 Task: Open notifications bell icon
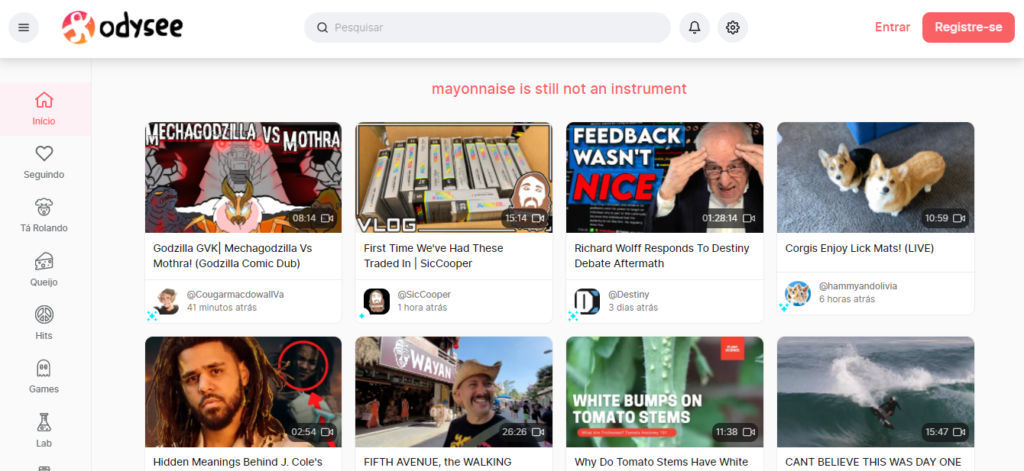pyautogui.click(x=695, y=27)
